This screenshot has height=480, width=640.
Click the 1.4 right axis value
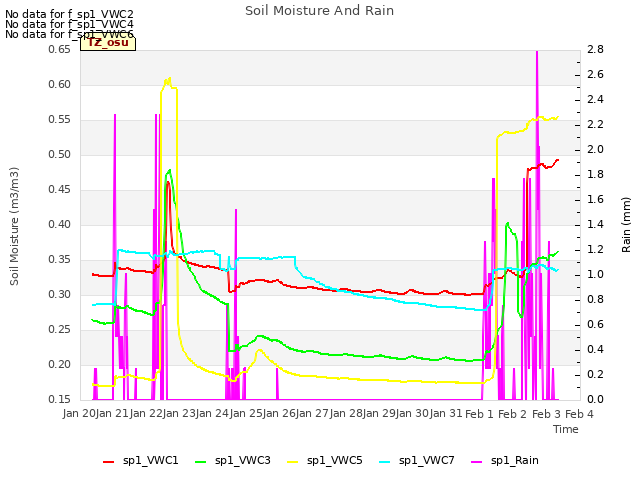(596, 224)
